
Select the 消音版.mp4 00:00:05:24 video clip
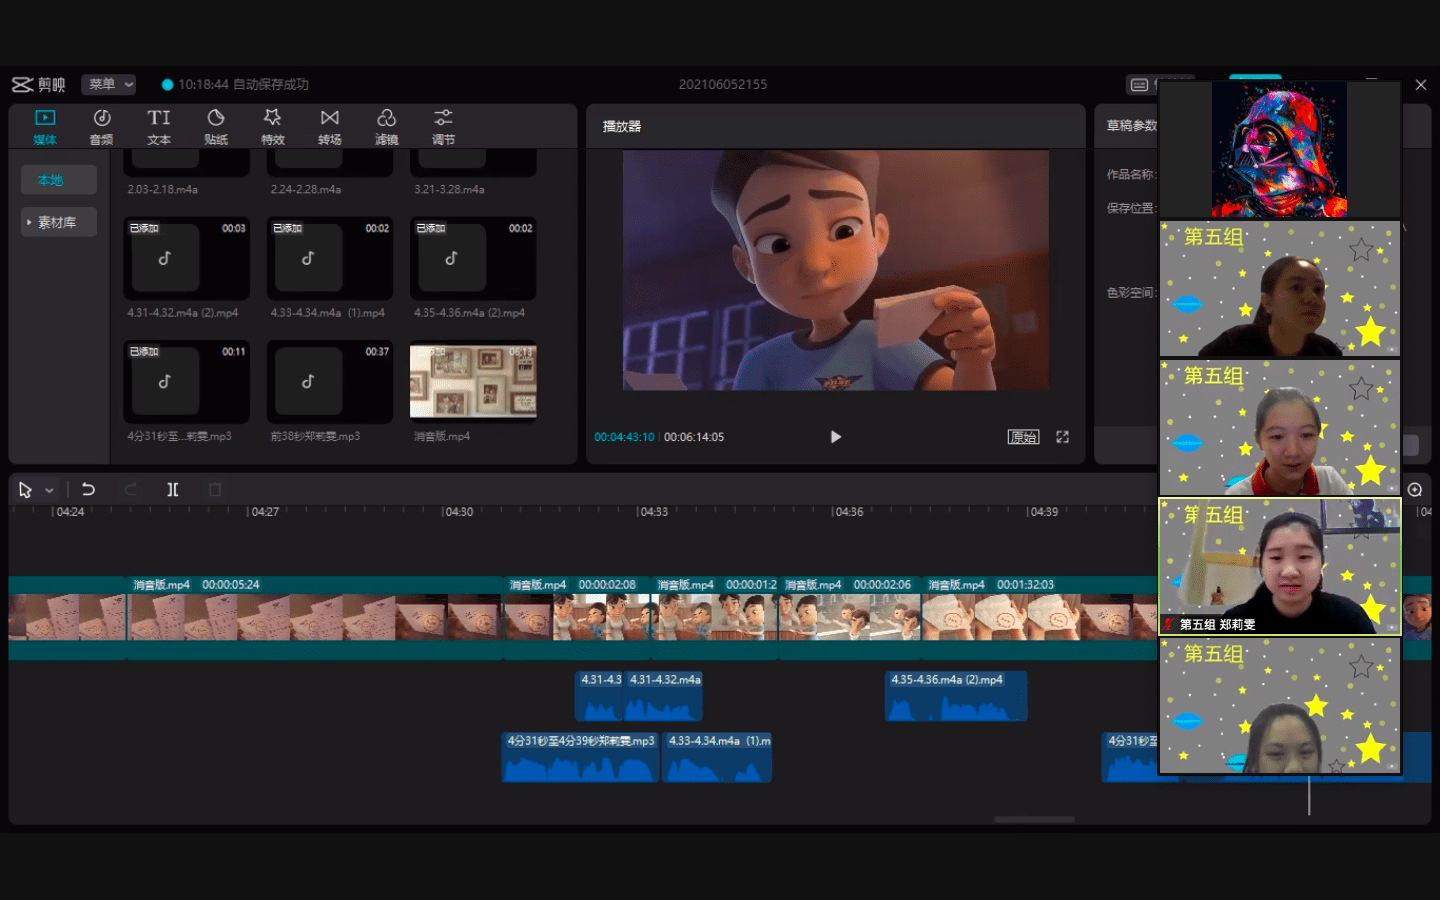click(314, 617)
